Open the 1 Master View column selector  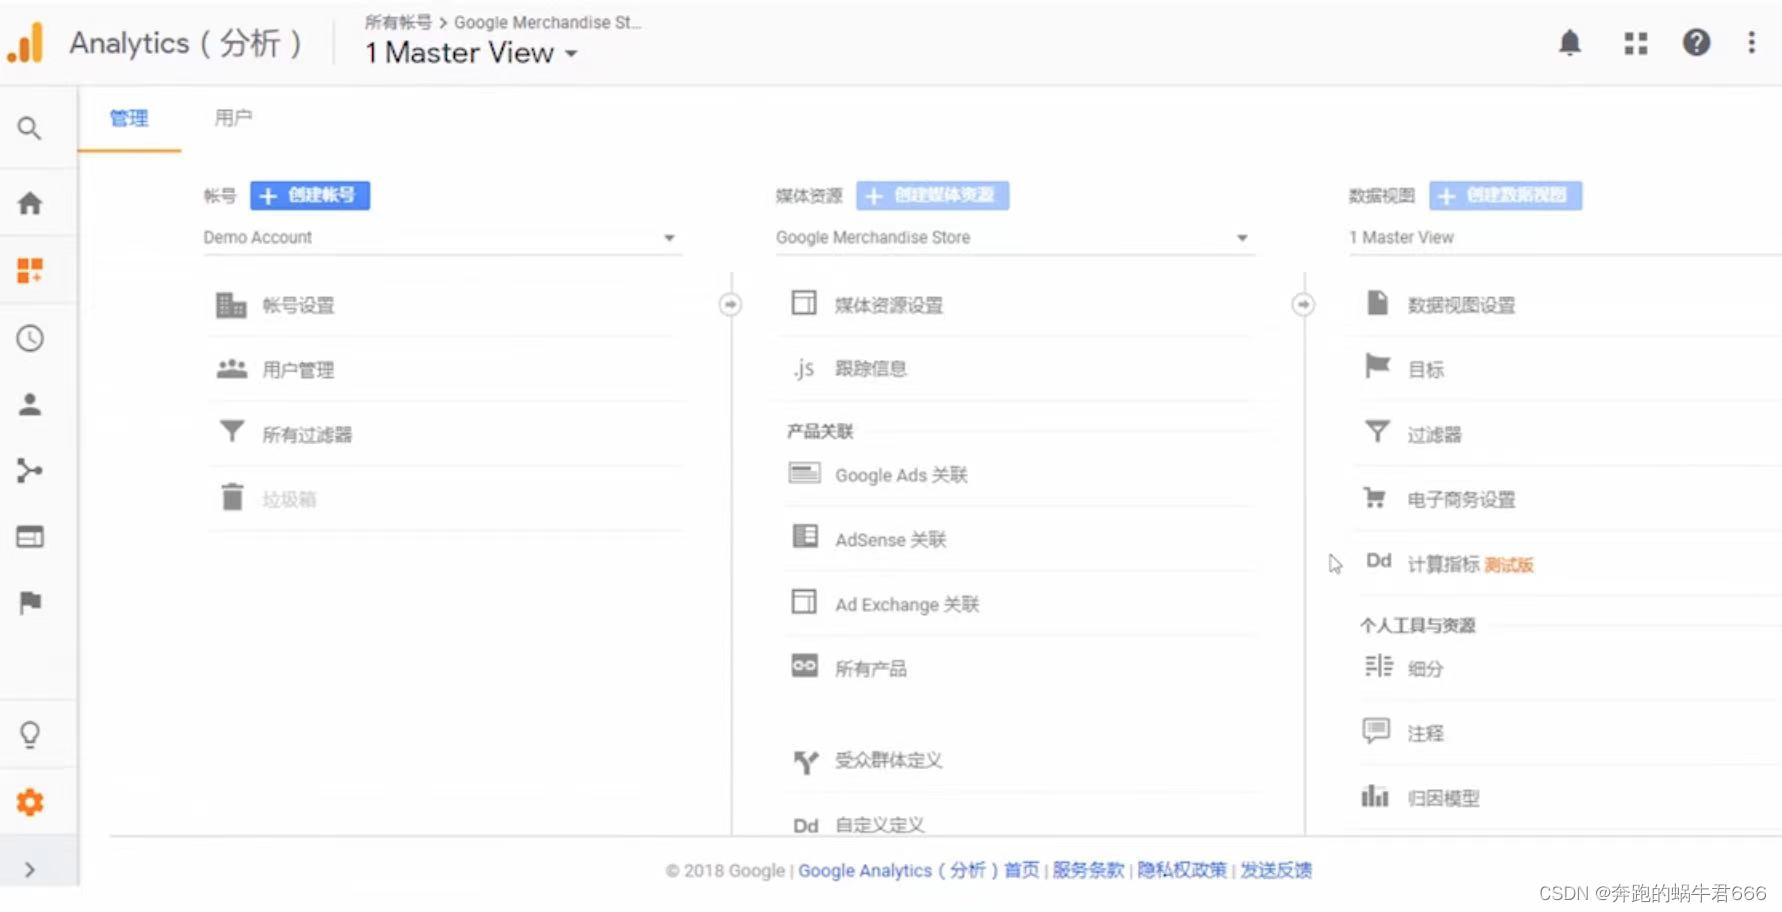pyautogui.click(x=1565, y=238)
